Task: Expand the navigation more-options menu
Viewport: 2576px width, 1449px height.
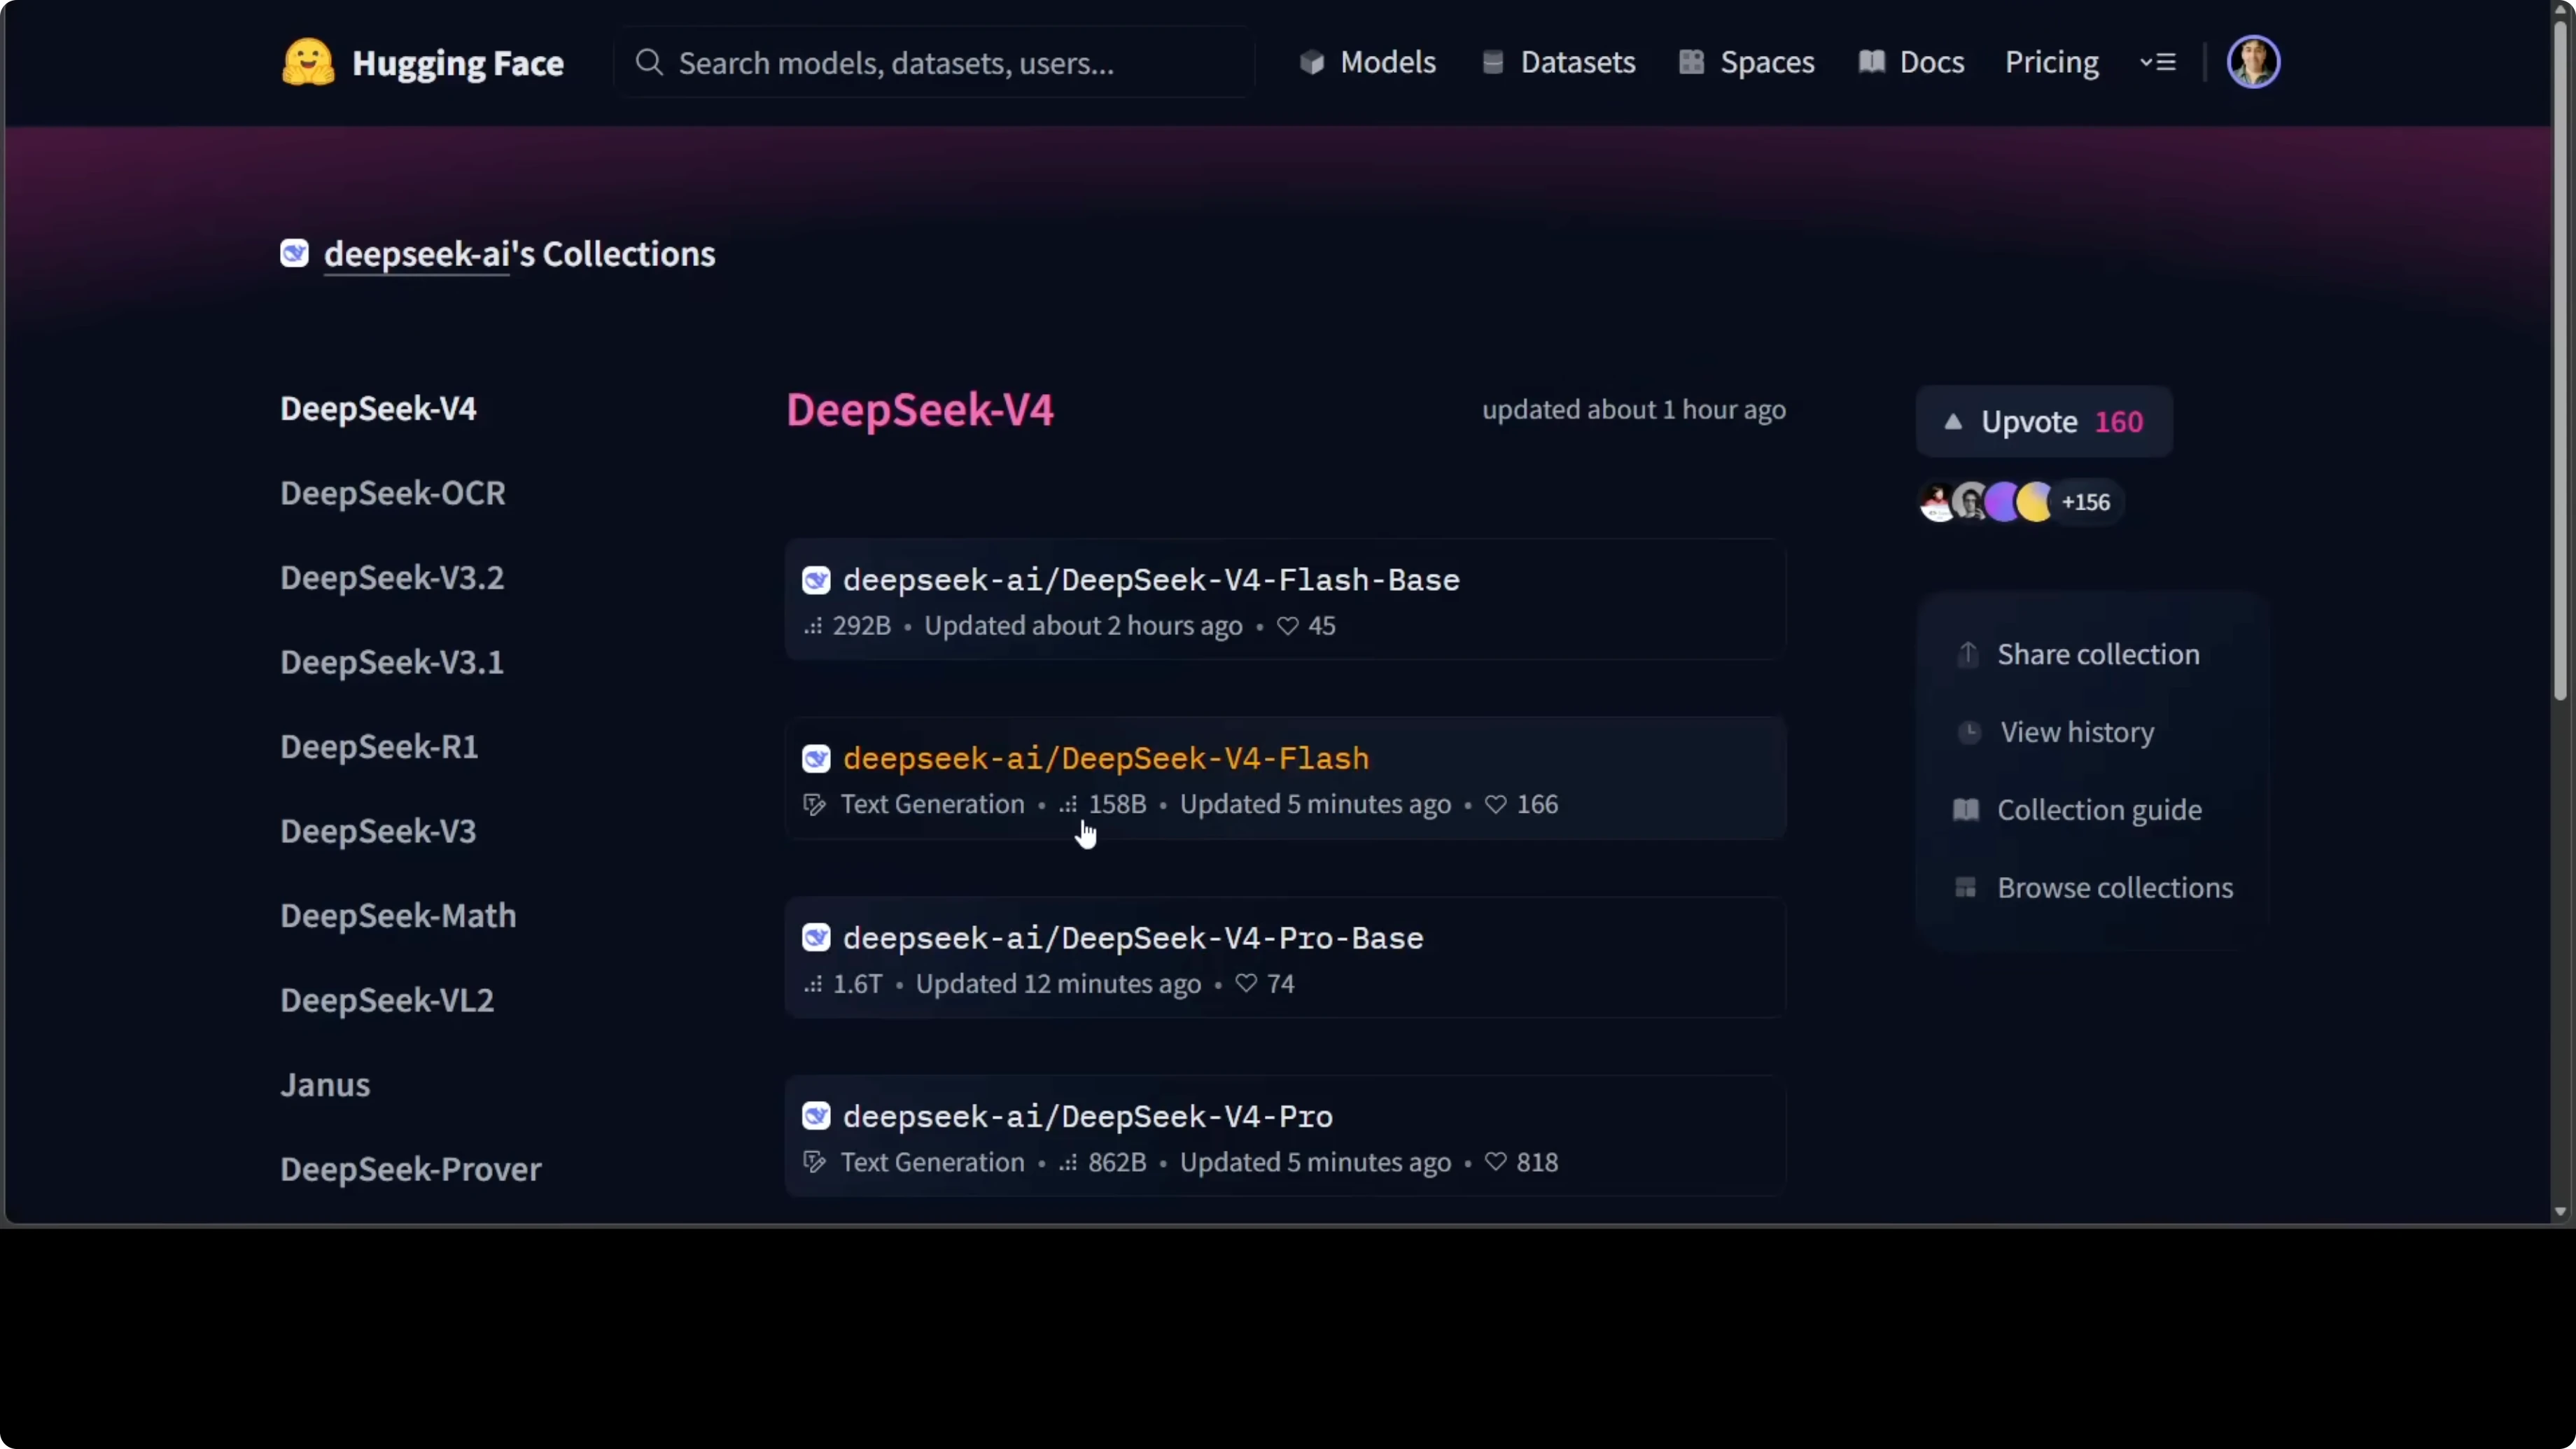Action: coord(2158,62)
